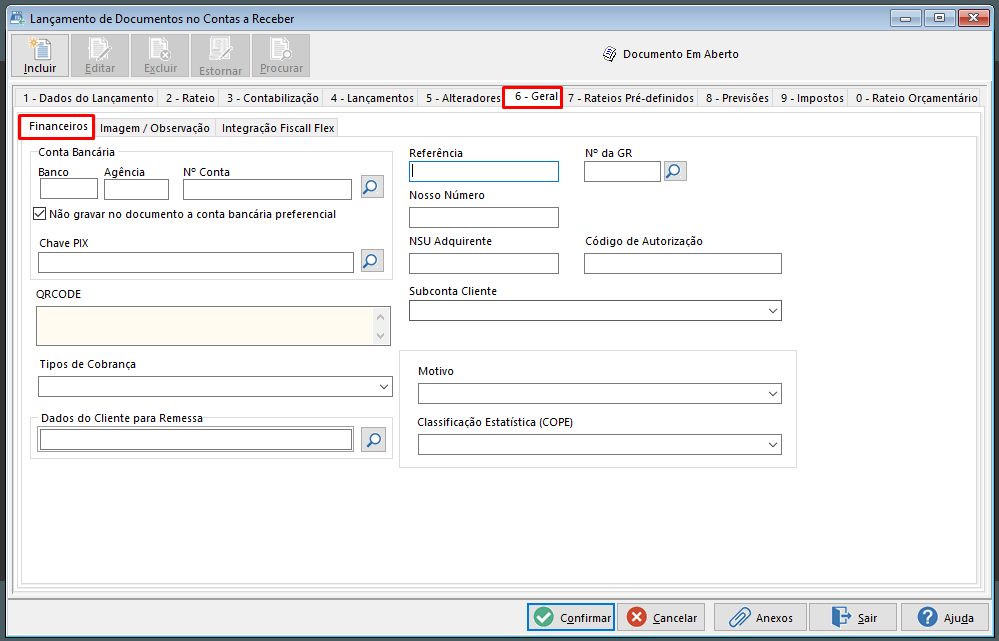Click the Referência input field
This screenshot has width=999, height=641.
tap(484, 171)
